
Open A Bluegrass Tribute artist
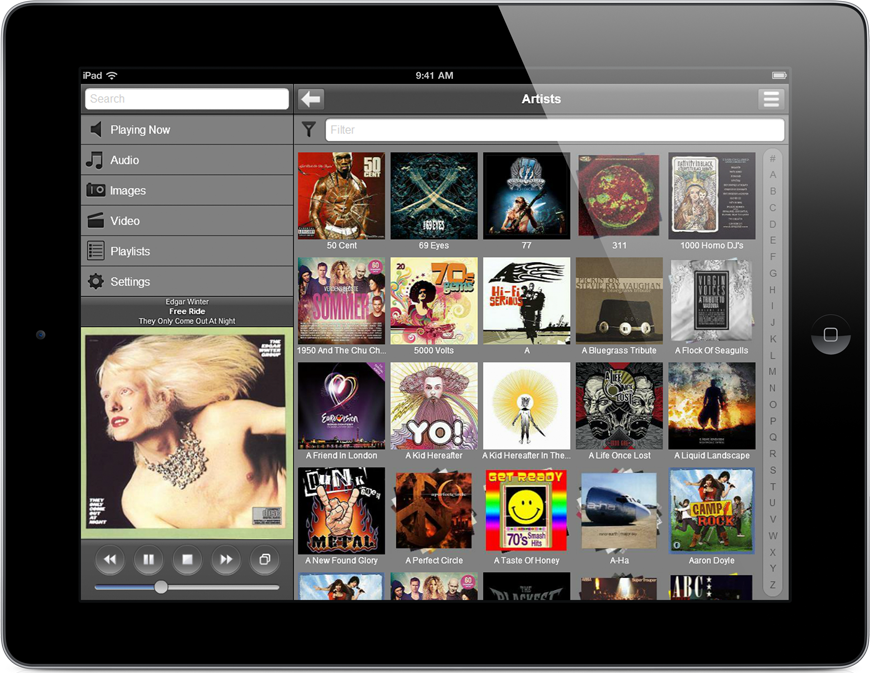tap(619, 301)
